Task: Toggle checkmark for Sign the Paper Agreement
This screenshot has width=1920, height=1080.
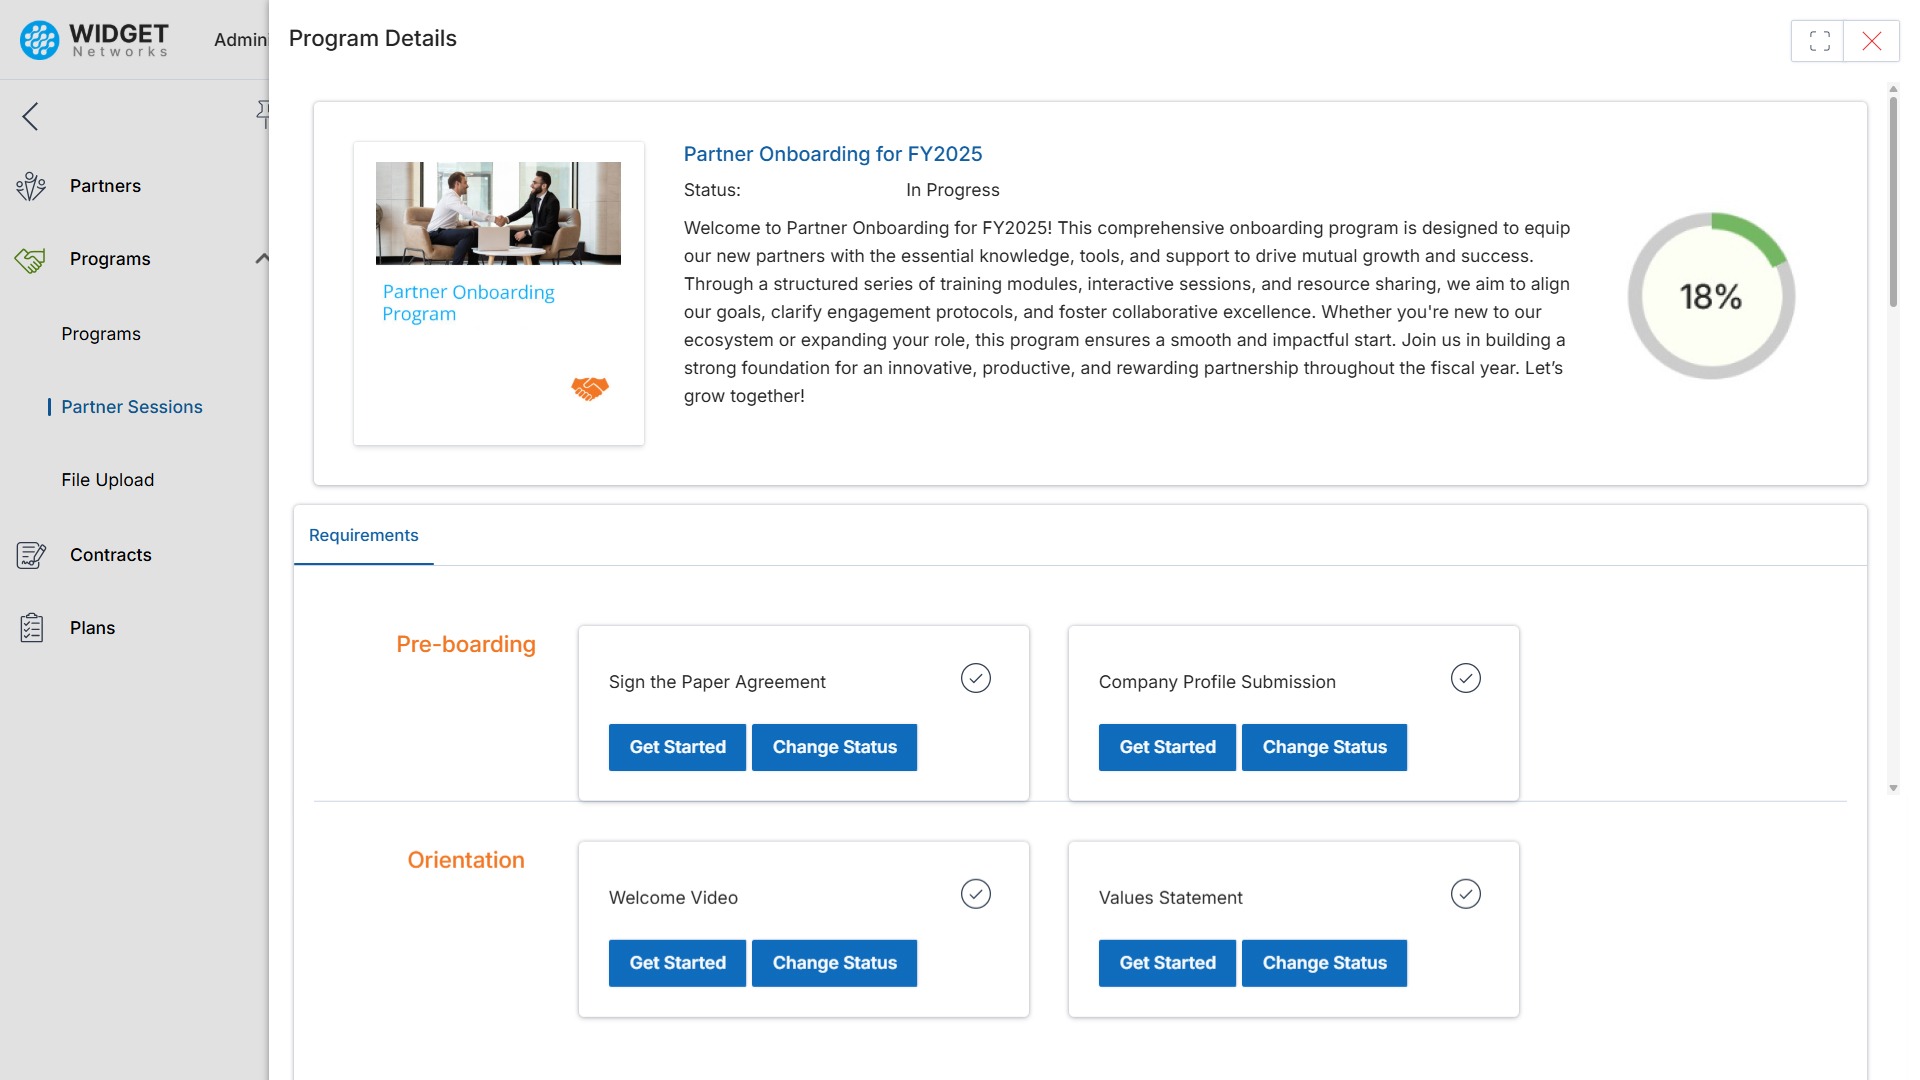Action: [975, 678]
